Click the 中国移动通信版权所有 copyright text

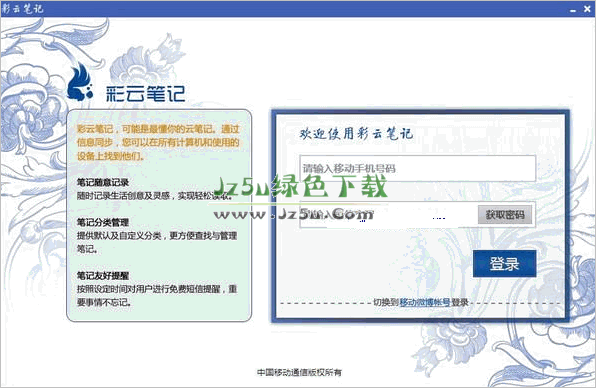300,372
